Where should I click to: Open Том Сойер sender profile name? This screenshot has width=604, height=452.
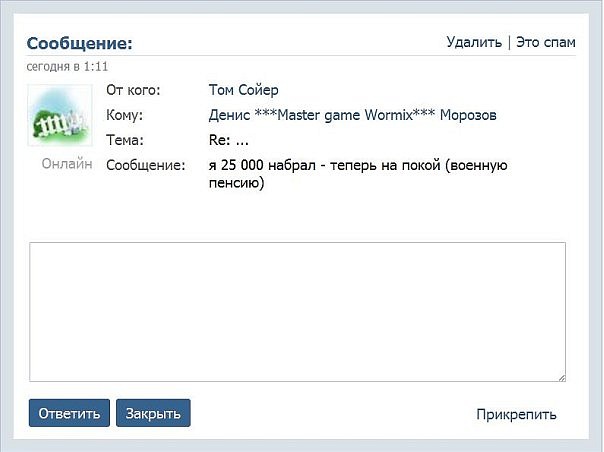tap(243, 90)
